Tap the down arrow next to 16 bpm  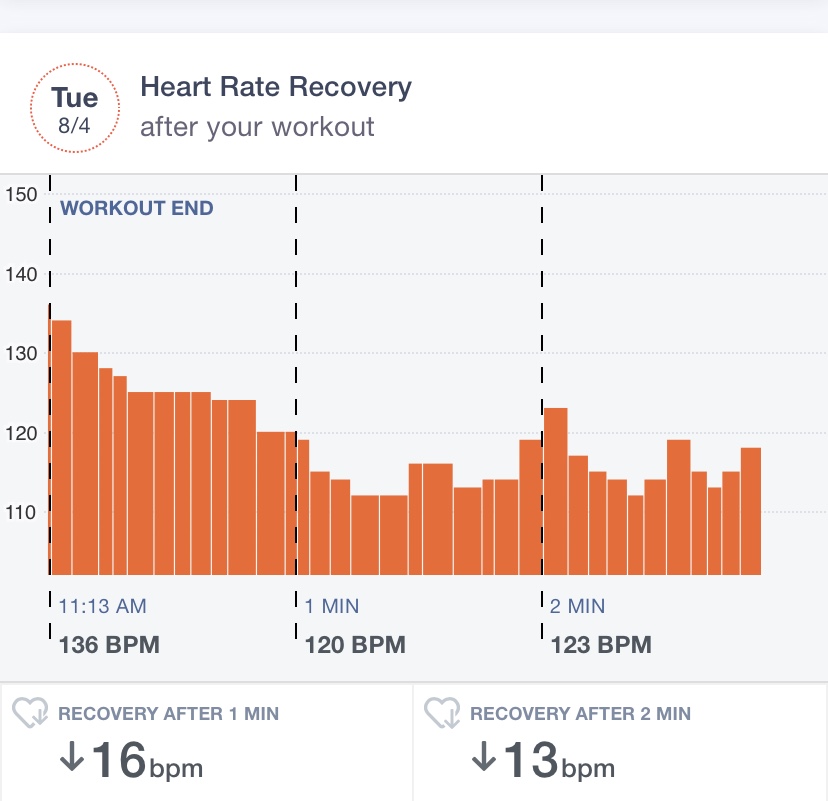[71, 757]
